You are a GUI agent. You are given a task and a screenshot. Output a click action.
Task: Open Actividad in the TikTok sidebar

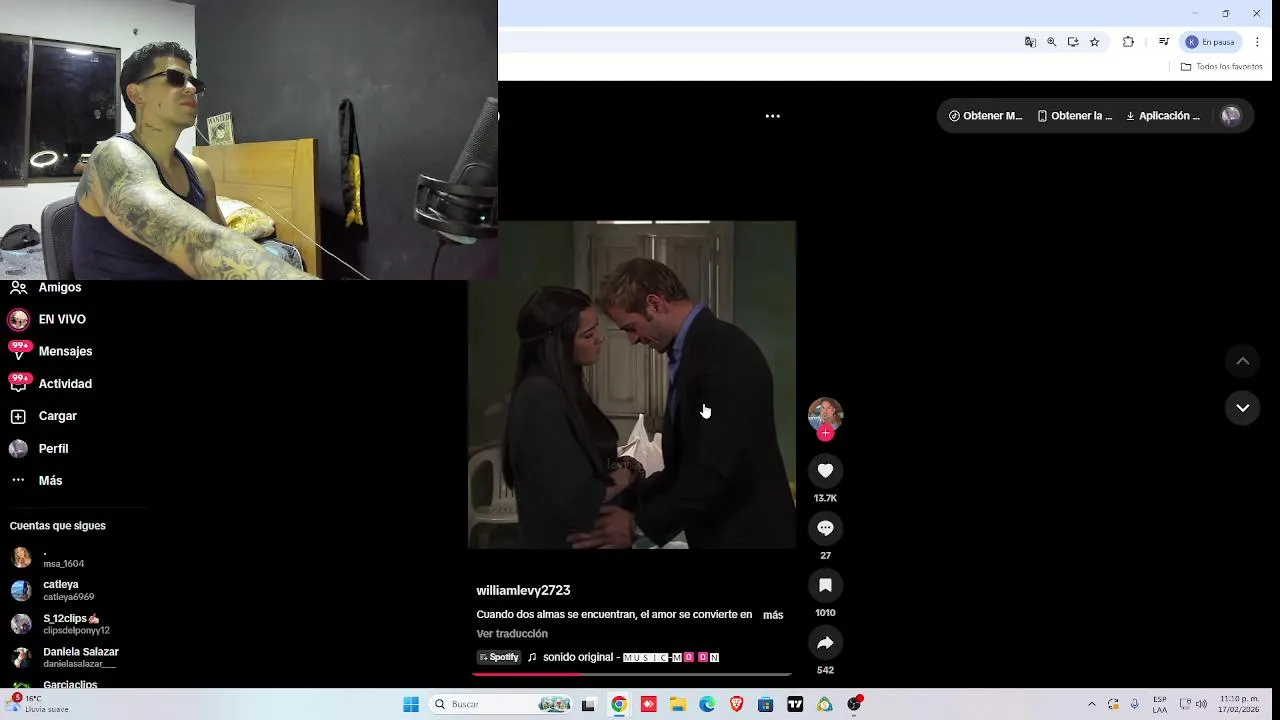(x=50, y=384)
